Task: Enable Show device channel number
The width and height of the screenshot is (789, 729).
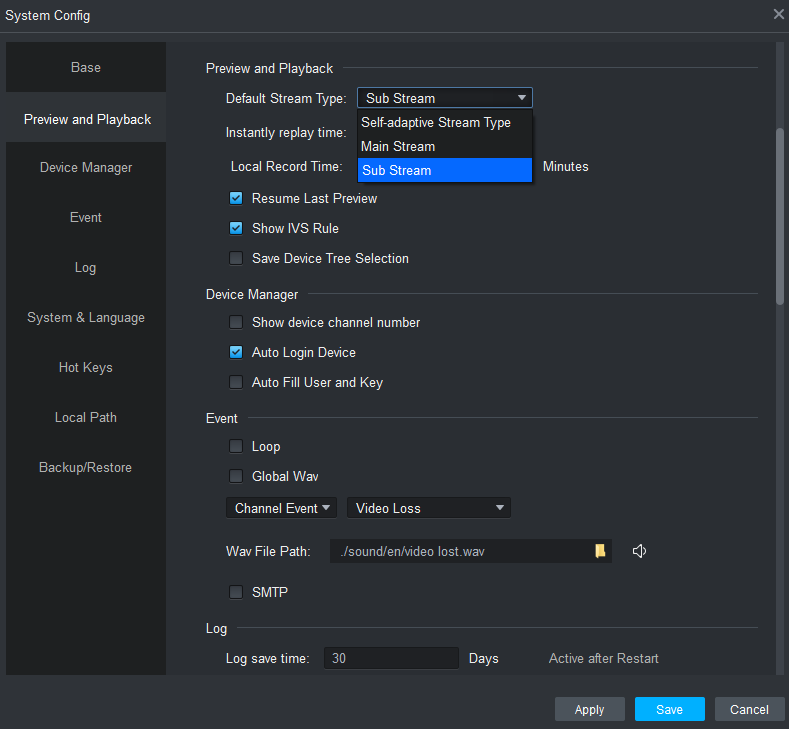Action: coord(236,322)
